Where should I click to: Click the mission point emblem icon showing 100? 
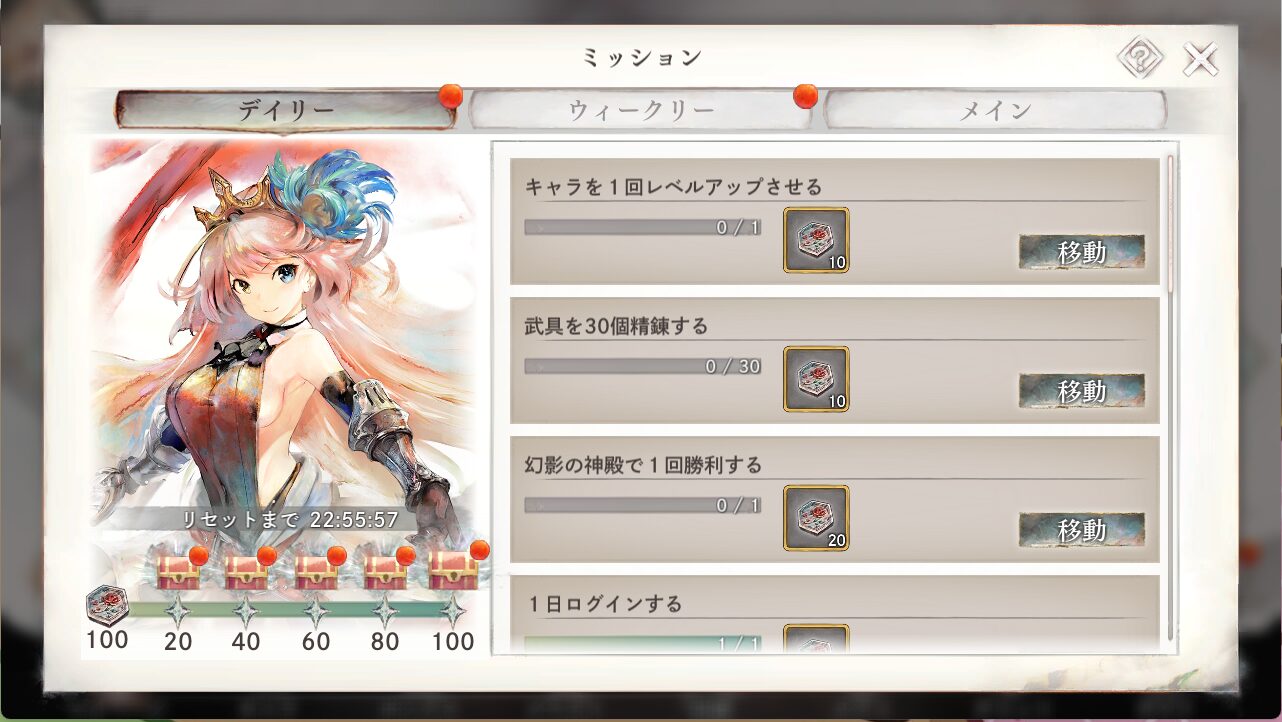pyautogui.click(x=106, y=606)
